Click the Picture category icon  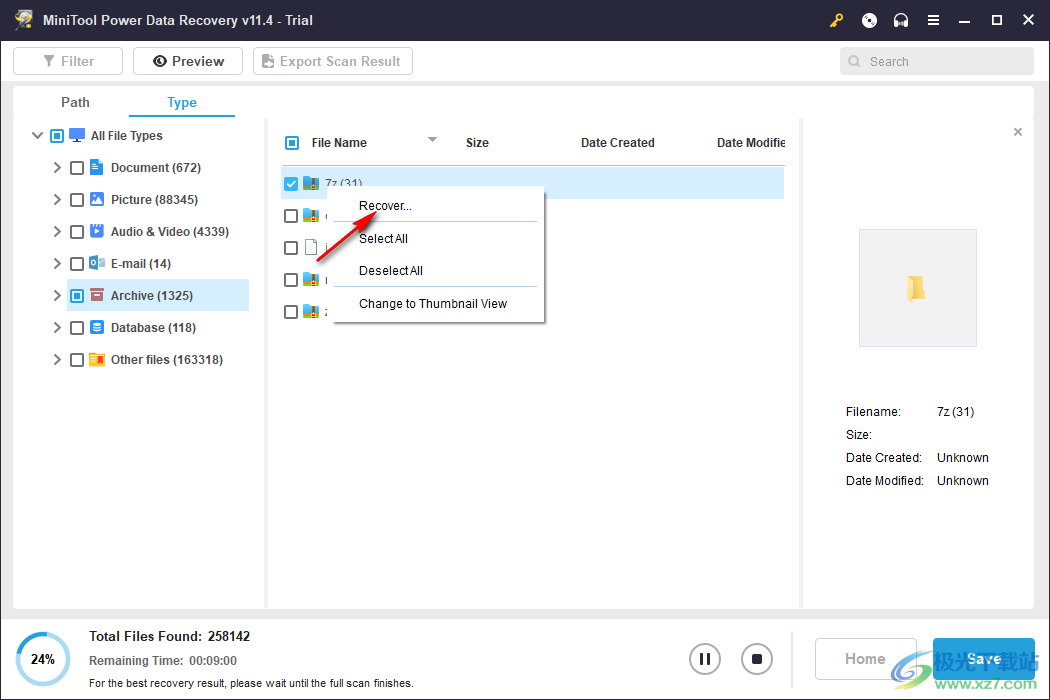click(96, 199)
